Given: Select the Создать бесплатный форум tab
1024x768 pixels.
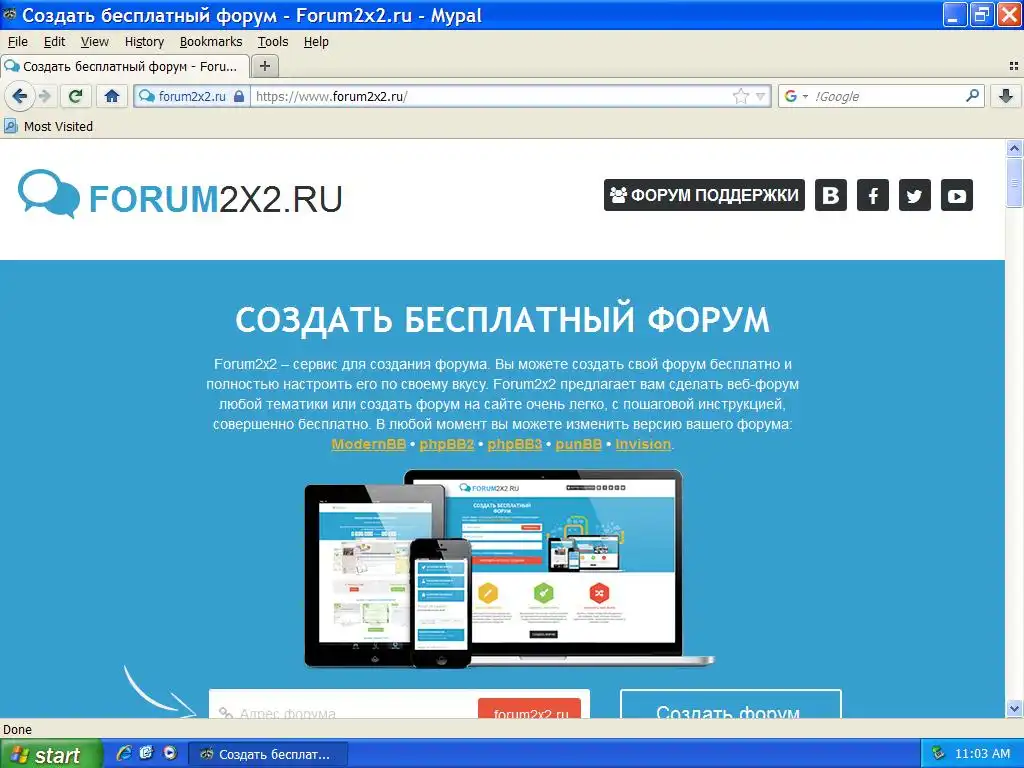Looking at the screenshot, I should (125, 67).
